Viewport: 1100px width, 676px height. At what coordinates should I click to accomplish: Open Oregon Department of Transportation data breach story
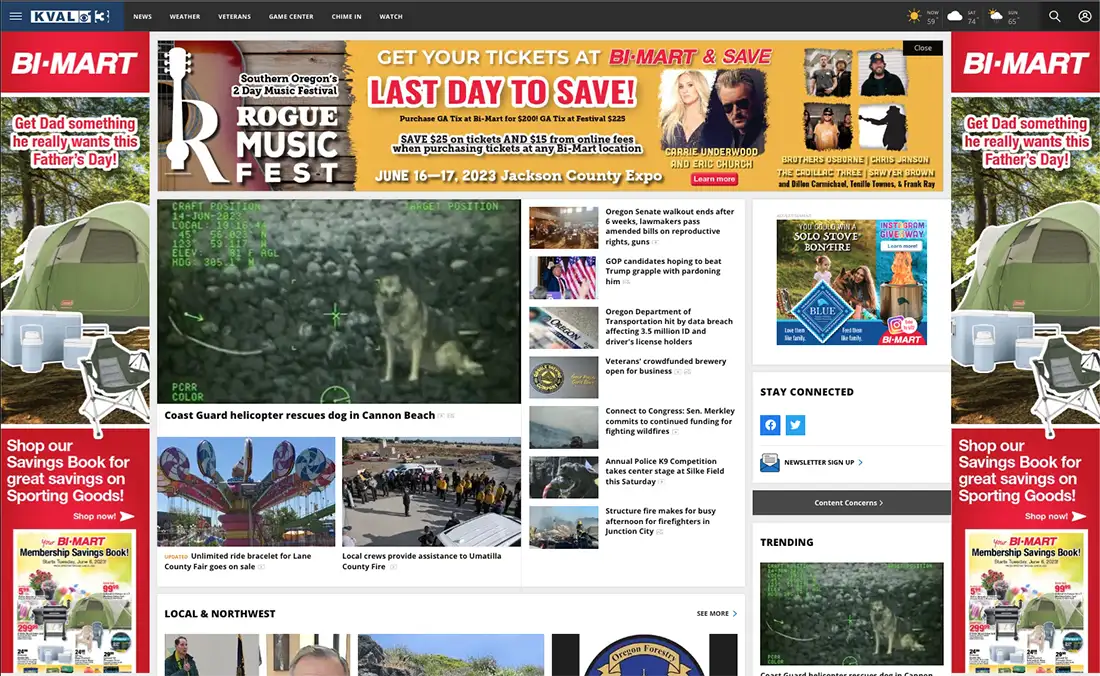pos(669,327)
